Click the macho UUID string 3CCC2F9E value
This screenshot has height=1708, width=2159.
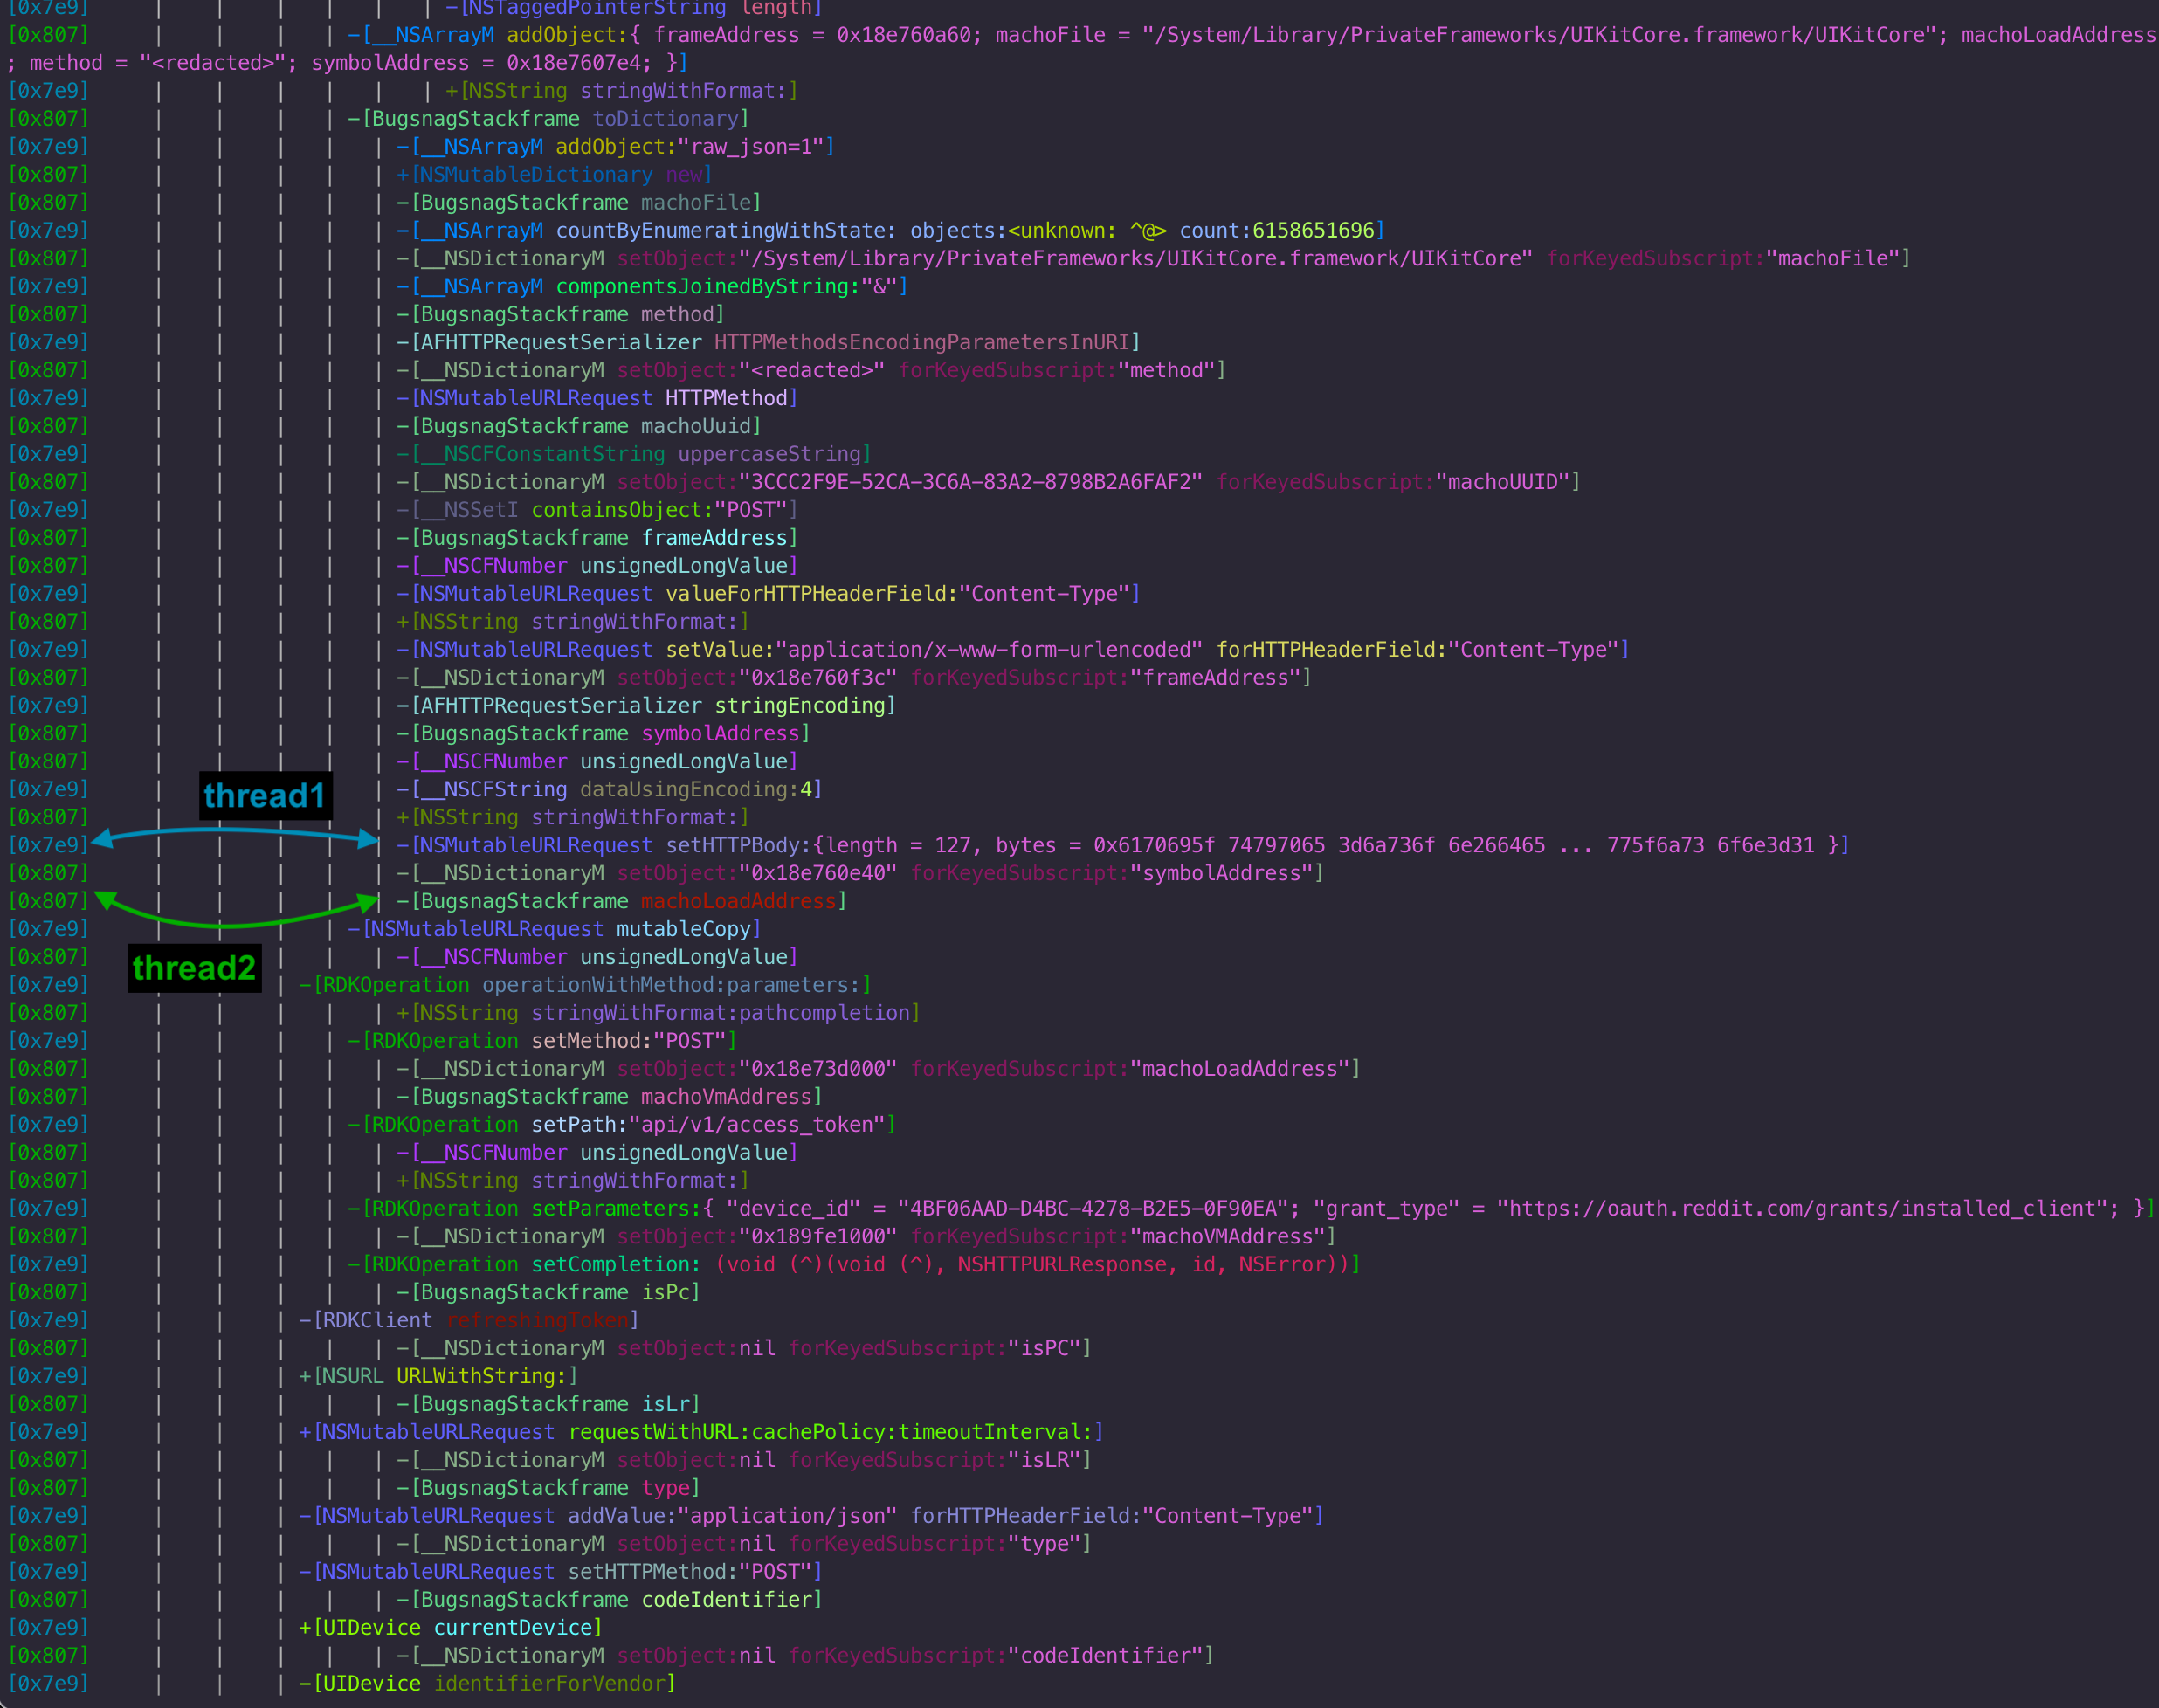click(x=970, y=482)
